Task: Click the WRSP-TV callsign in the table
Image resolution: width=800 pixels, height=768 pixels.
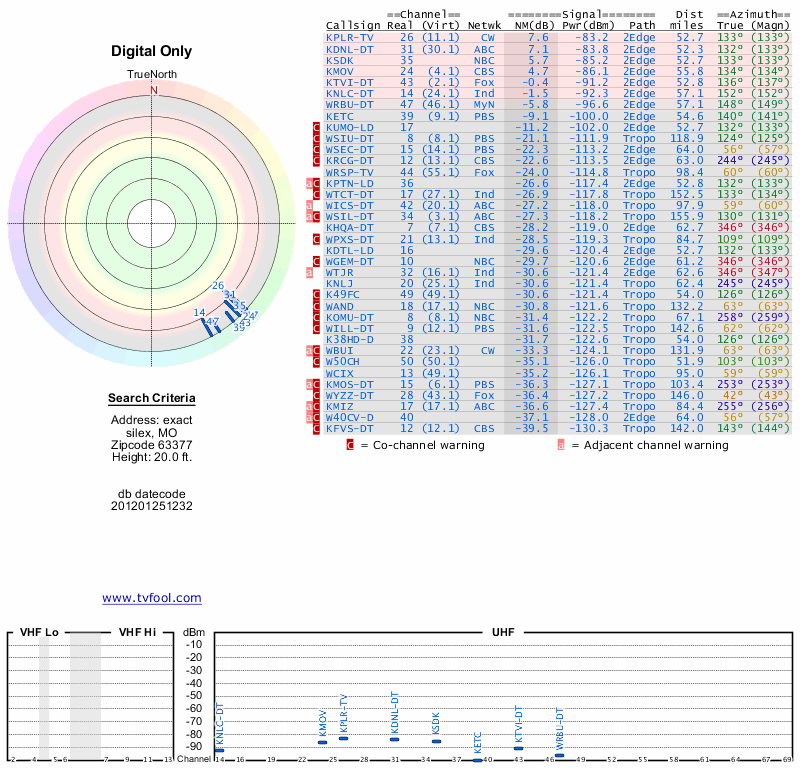Action: click(349, 172)
